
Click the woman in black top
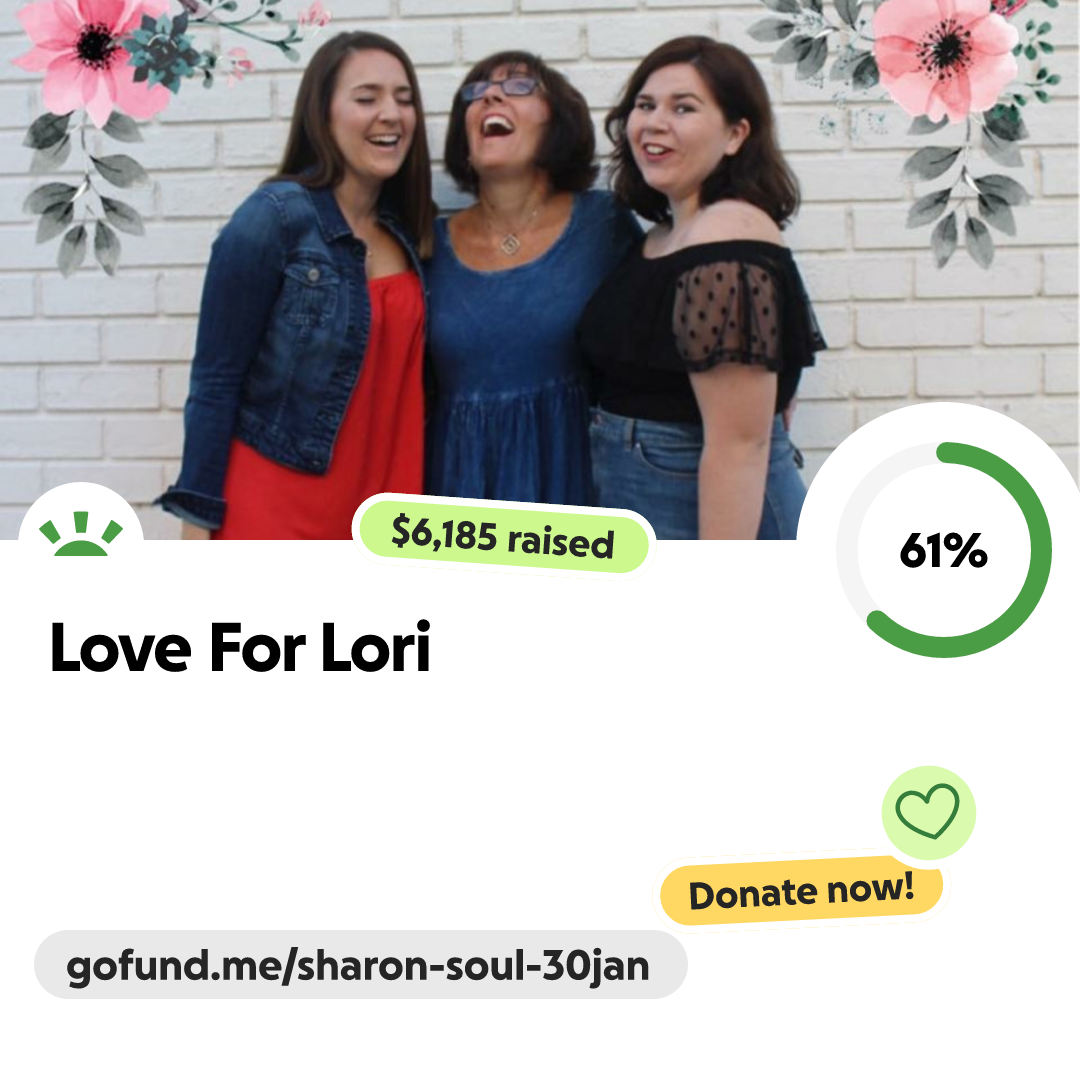coord(703,289)
